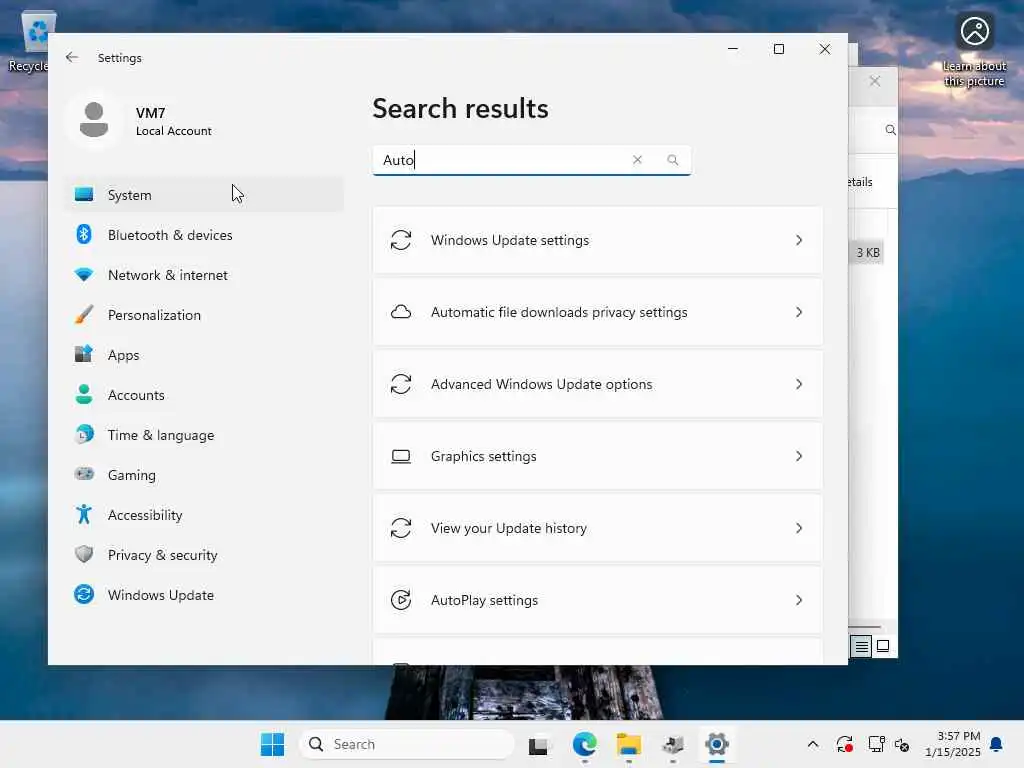Viewport: 1024px width, 768px height.
Task: Clear the Auto search text with X
Action: 637,160
